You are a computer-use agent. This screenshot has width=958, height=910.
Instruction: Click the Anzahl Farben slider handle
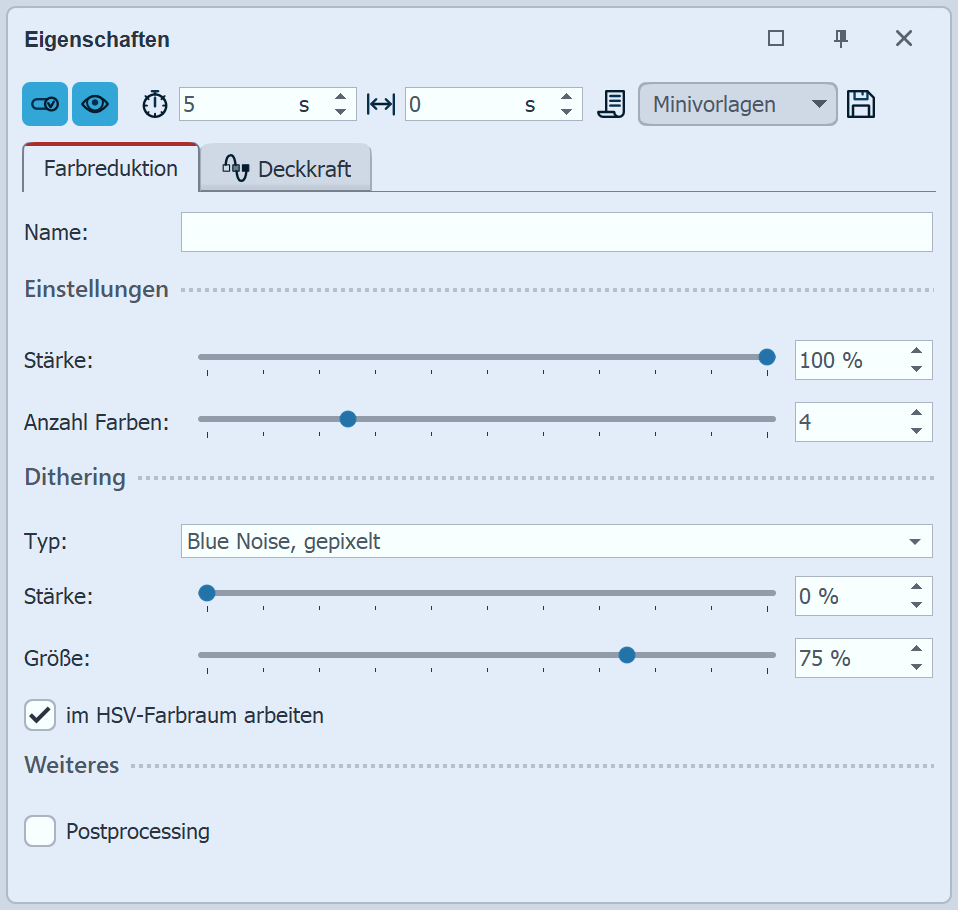click(x=348, y=419)
